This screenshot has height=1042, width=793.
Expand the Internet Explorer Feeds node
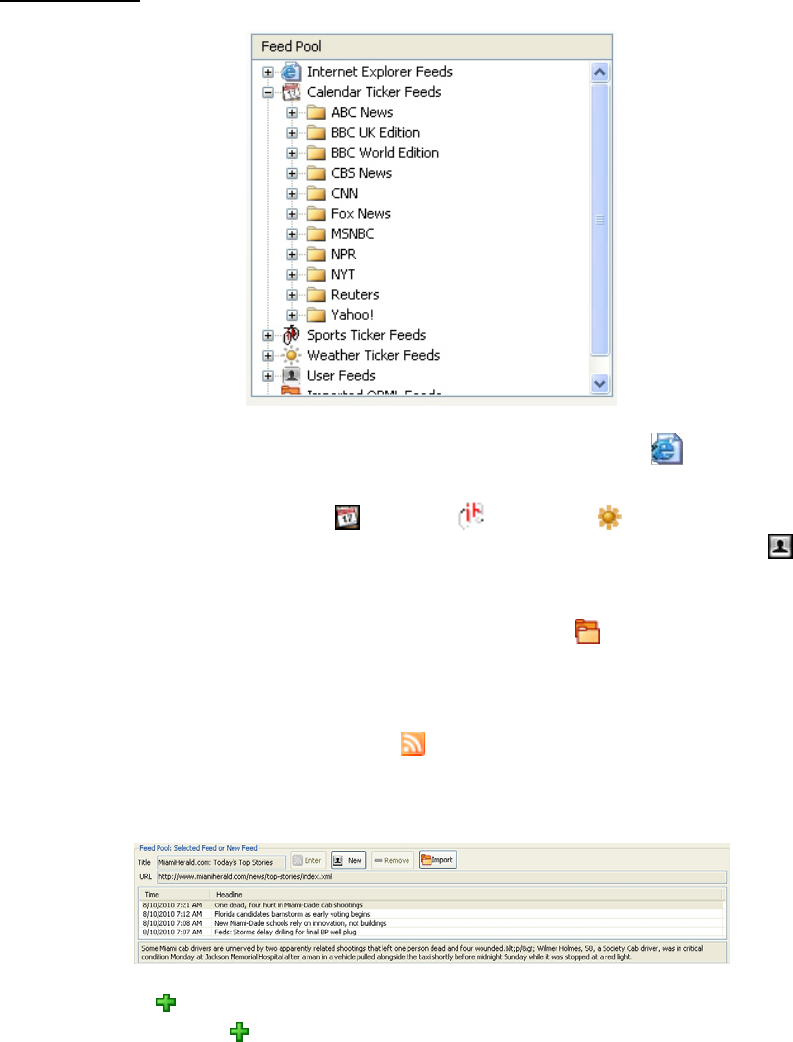click(268, 72)
